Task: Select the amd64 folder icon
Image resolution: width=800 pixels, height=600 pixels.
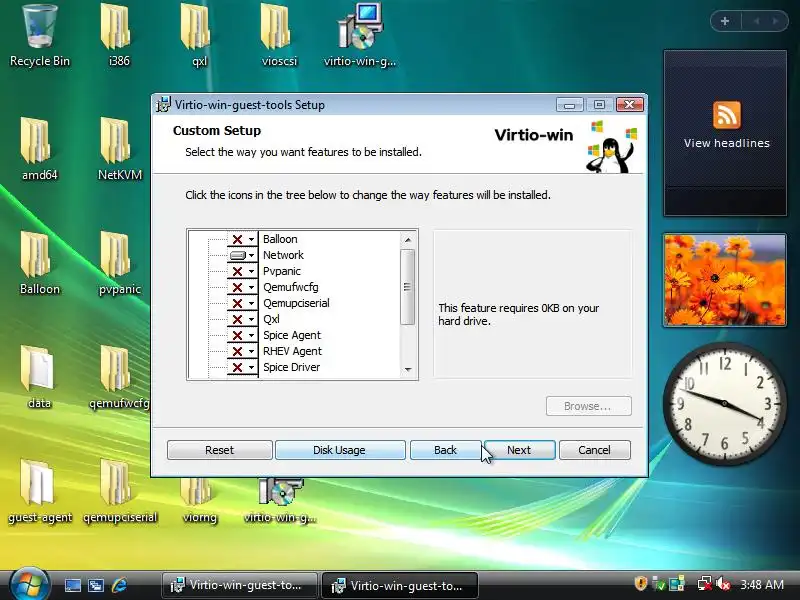Action: pyautogui.click(x=39, y=149)
